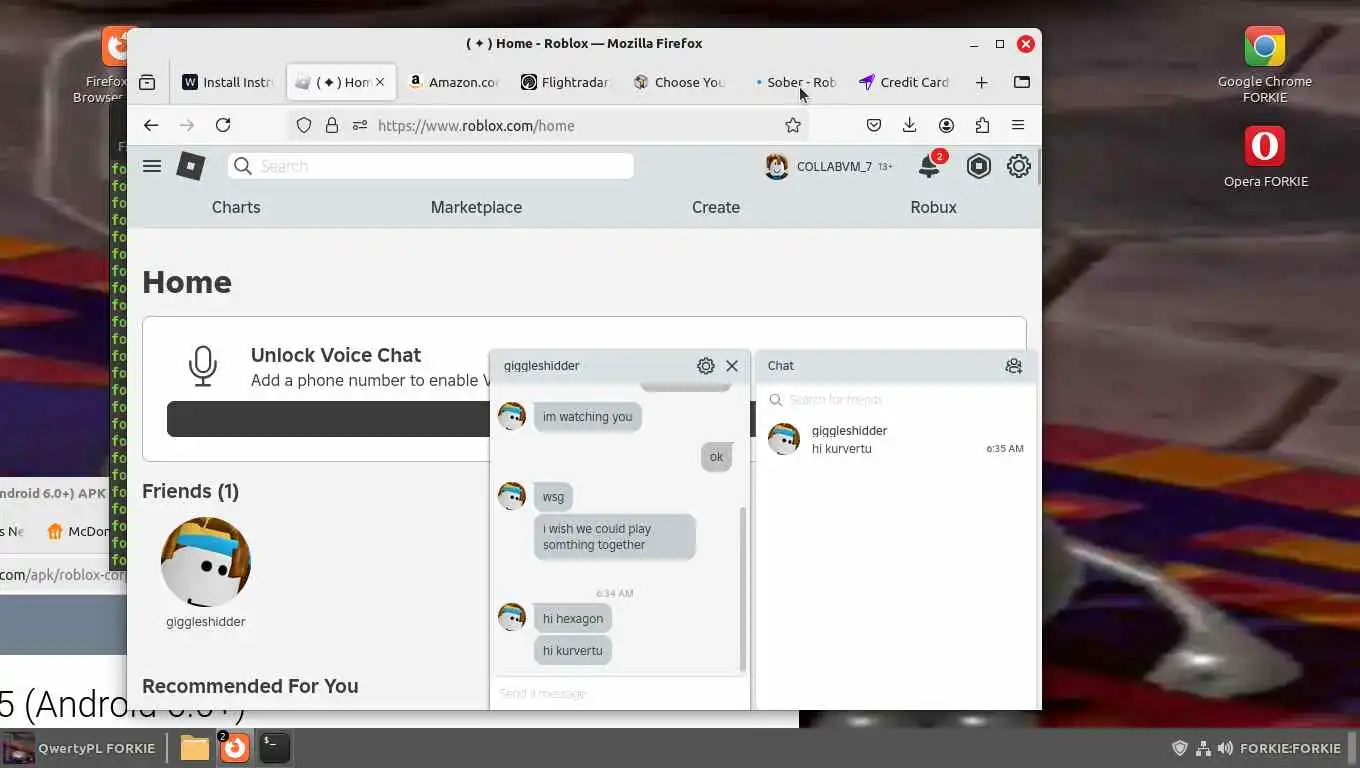Open the Firefox account icon

coord(946,125)
